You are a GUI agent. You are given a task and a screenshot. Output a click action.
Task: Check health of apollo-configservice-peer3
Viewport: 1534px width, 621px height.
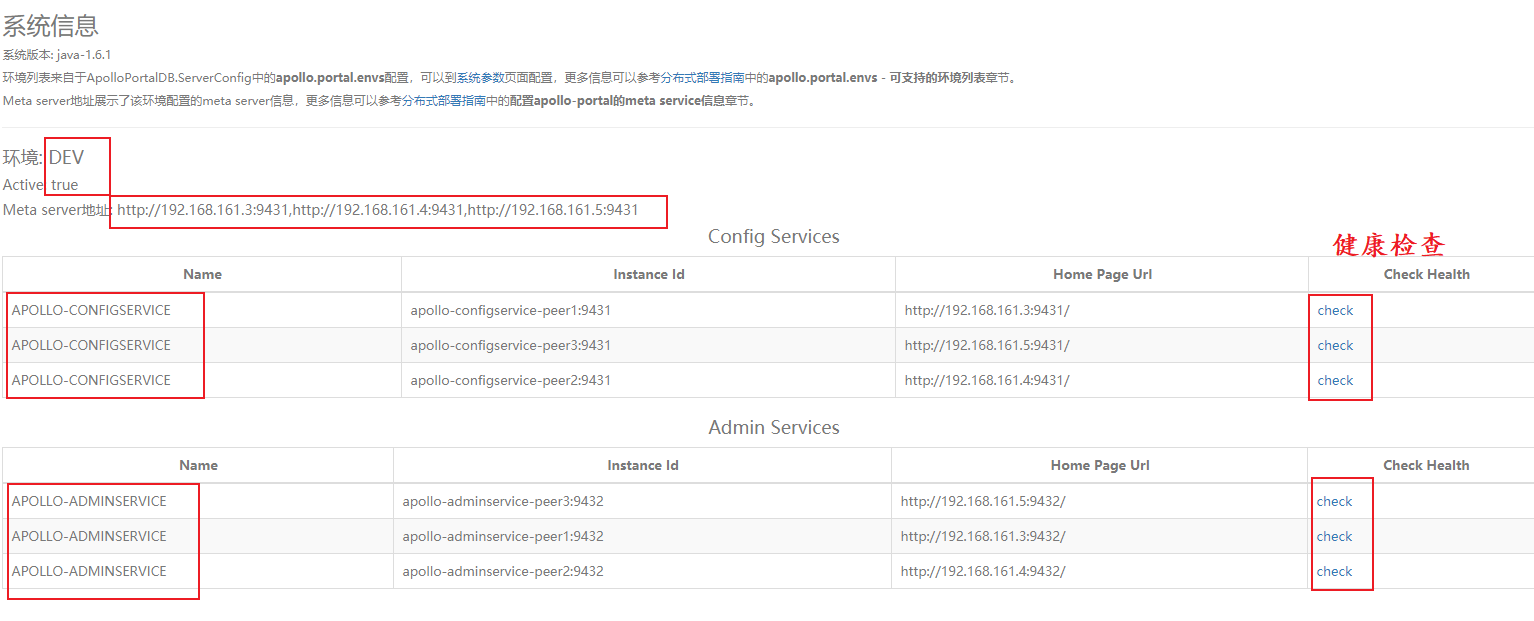tap(1335, 345)
